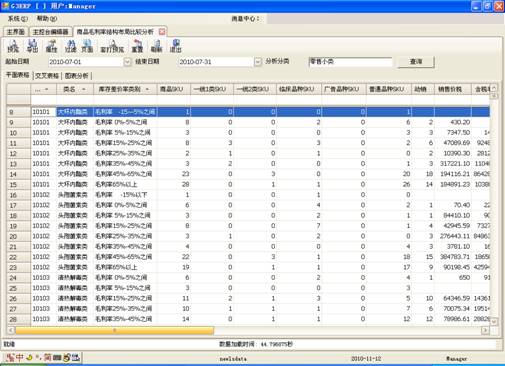Click the 导出 (Export) toolbar icon

pyautogui.click(x=32, y=46)
